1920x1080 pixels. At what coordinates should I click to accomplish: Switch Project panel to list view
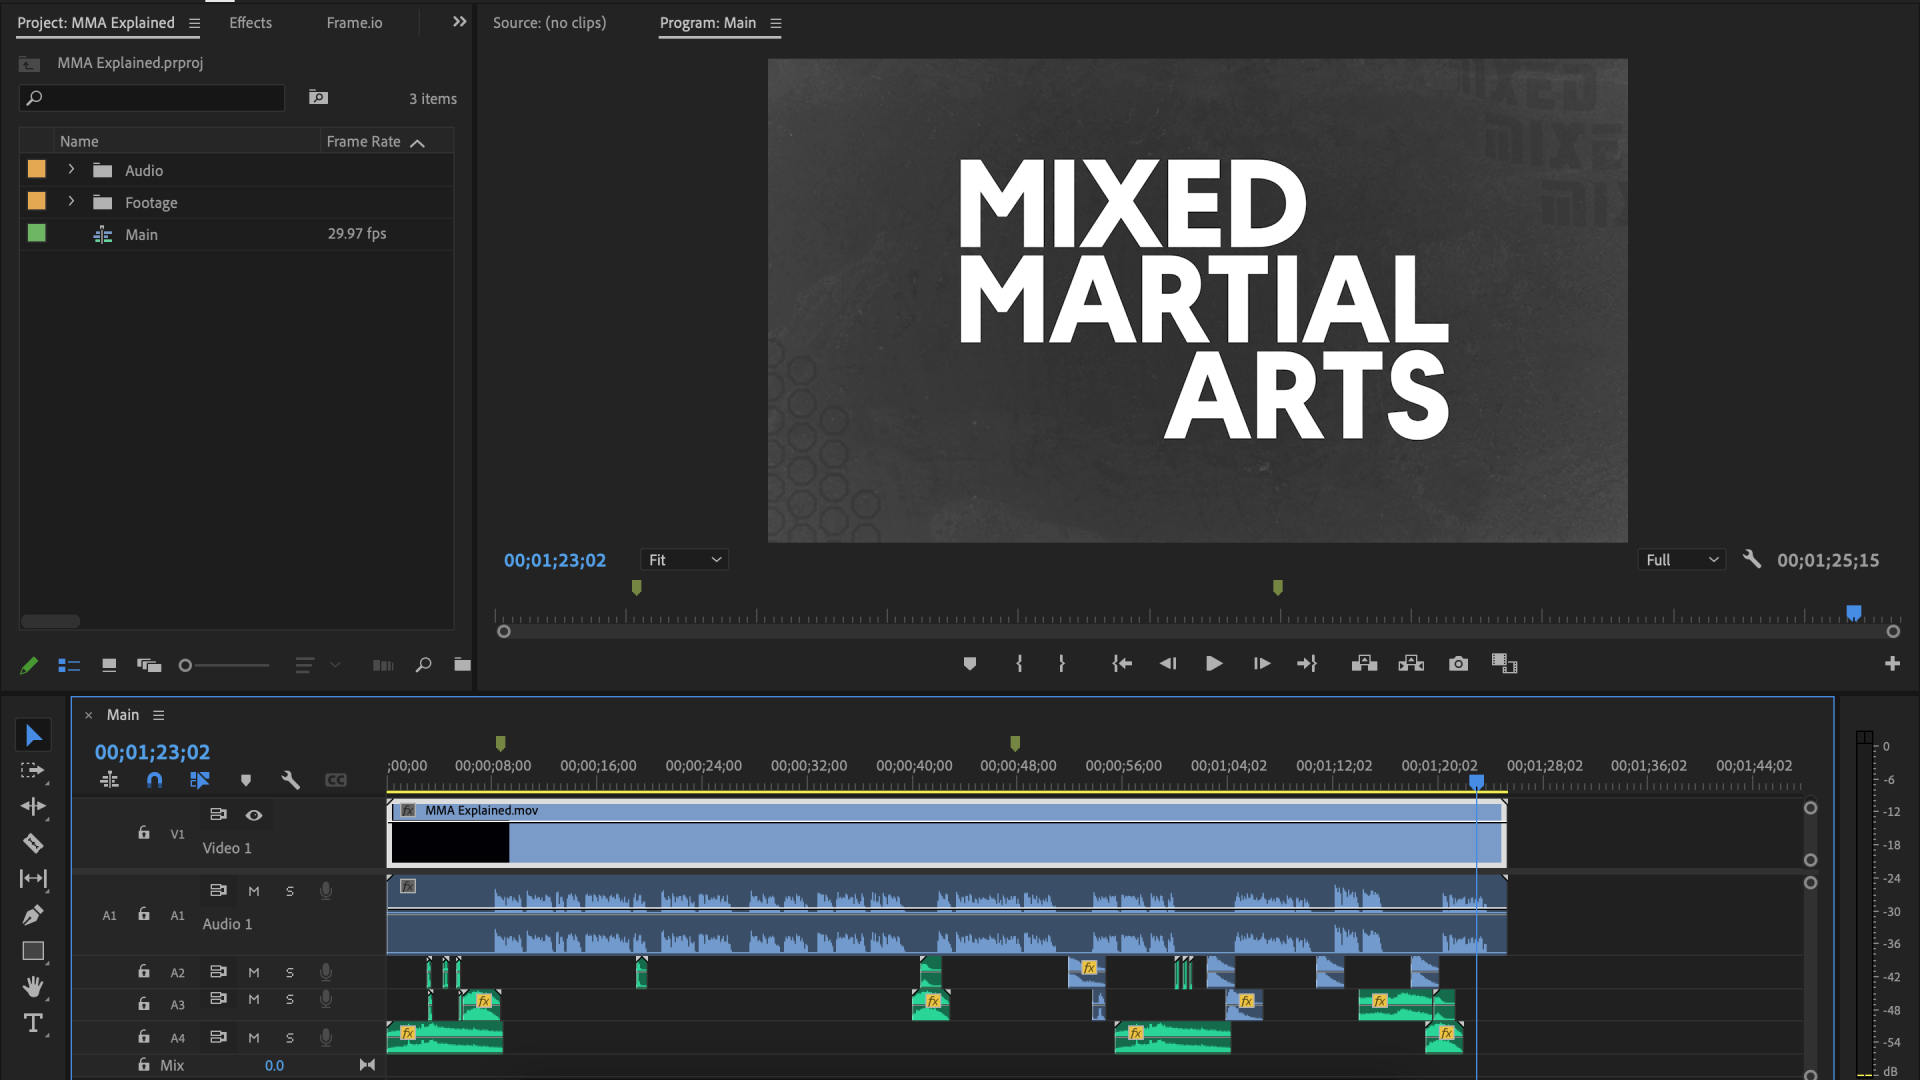69,665
